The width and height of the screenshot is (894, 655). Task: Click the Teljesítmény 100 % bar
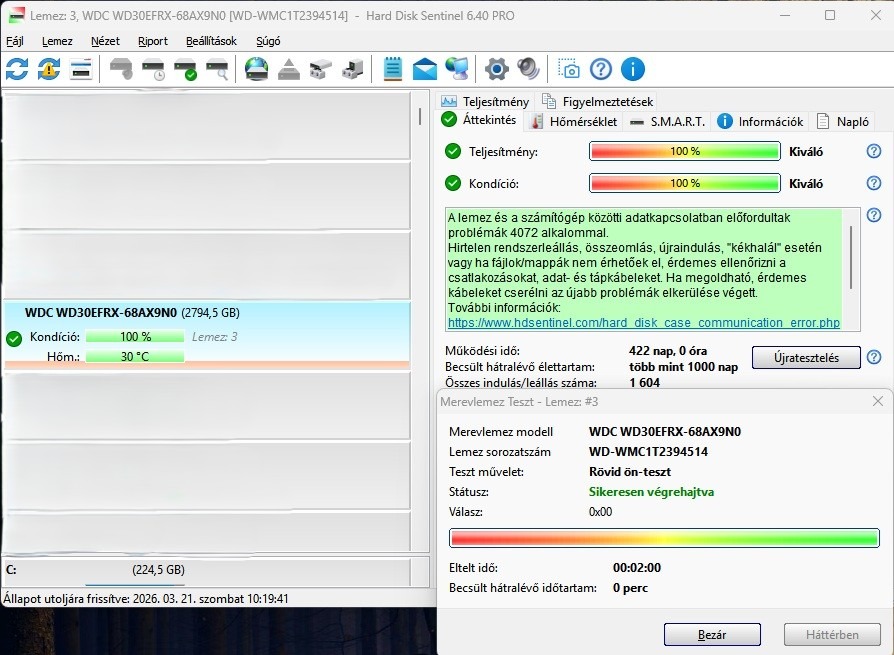[685, 151]
